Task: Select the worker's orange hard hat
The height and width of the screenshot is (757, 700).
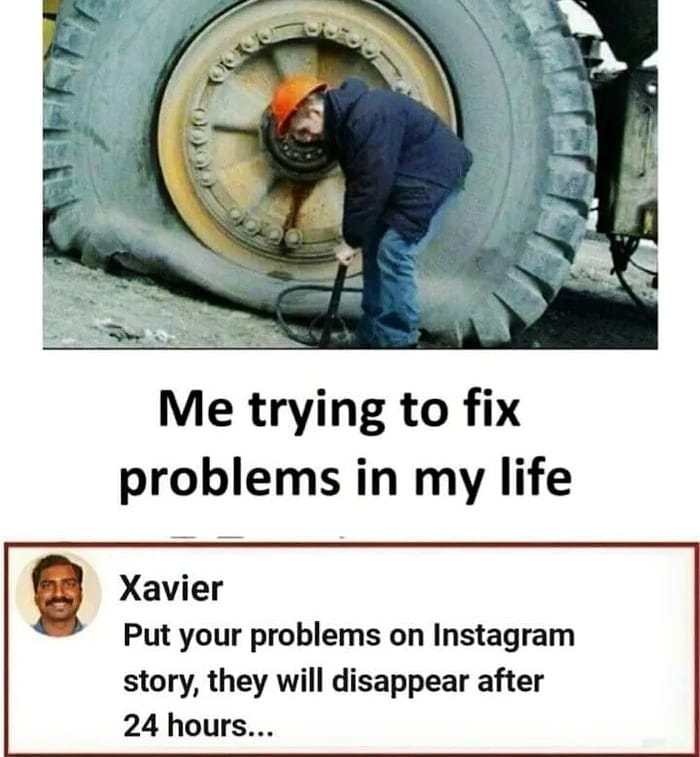Action: 294,102
